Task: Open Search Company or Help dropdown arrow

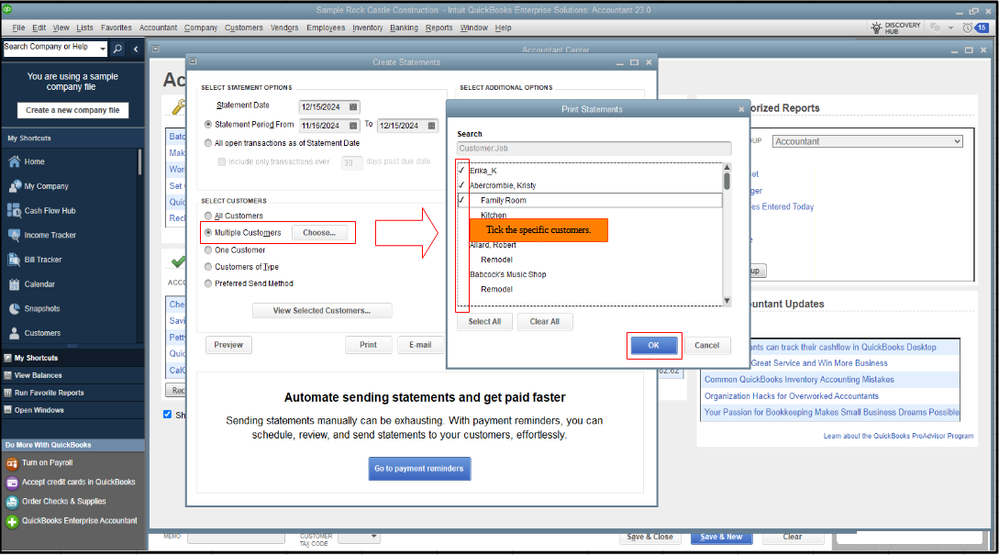Action: [103, 48]
